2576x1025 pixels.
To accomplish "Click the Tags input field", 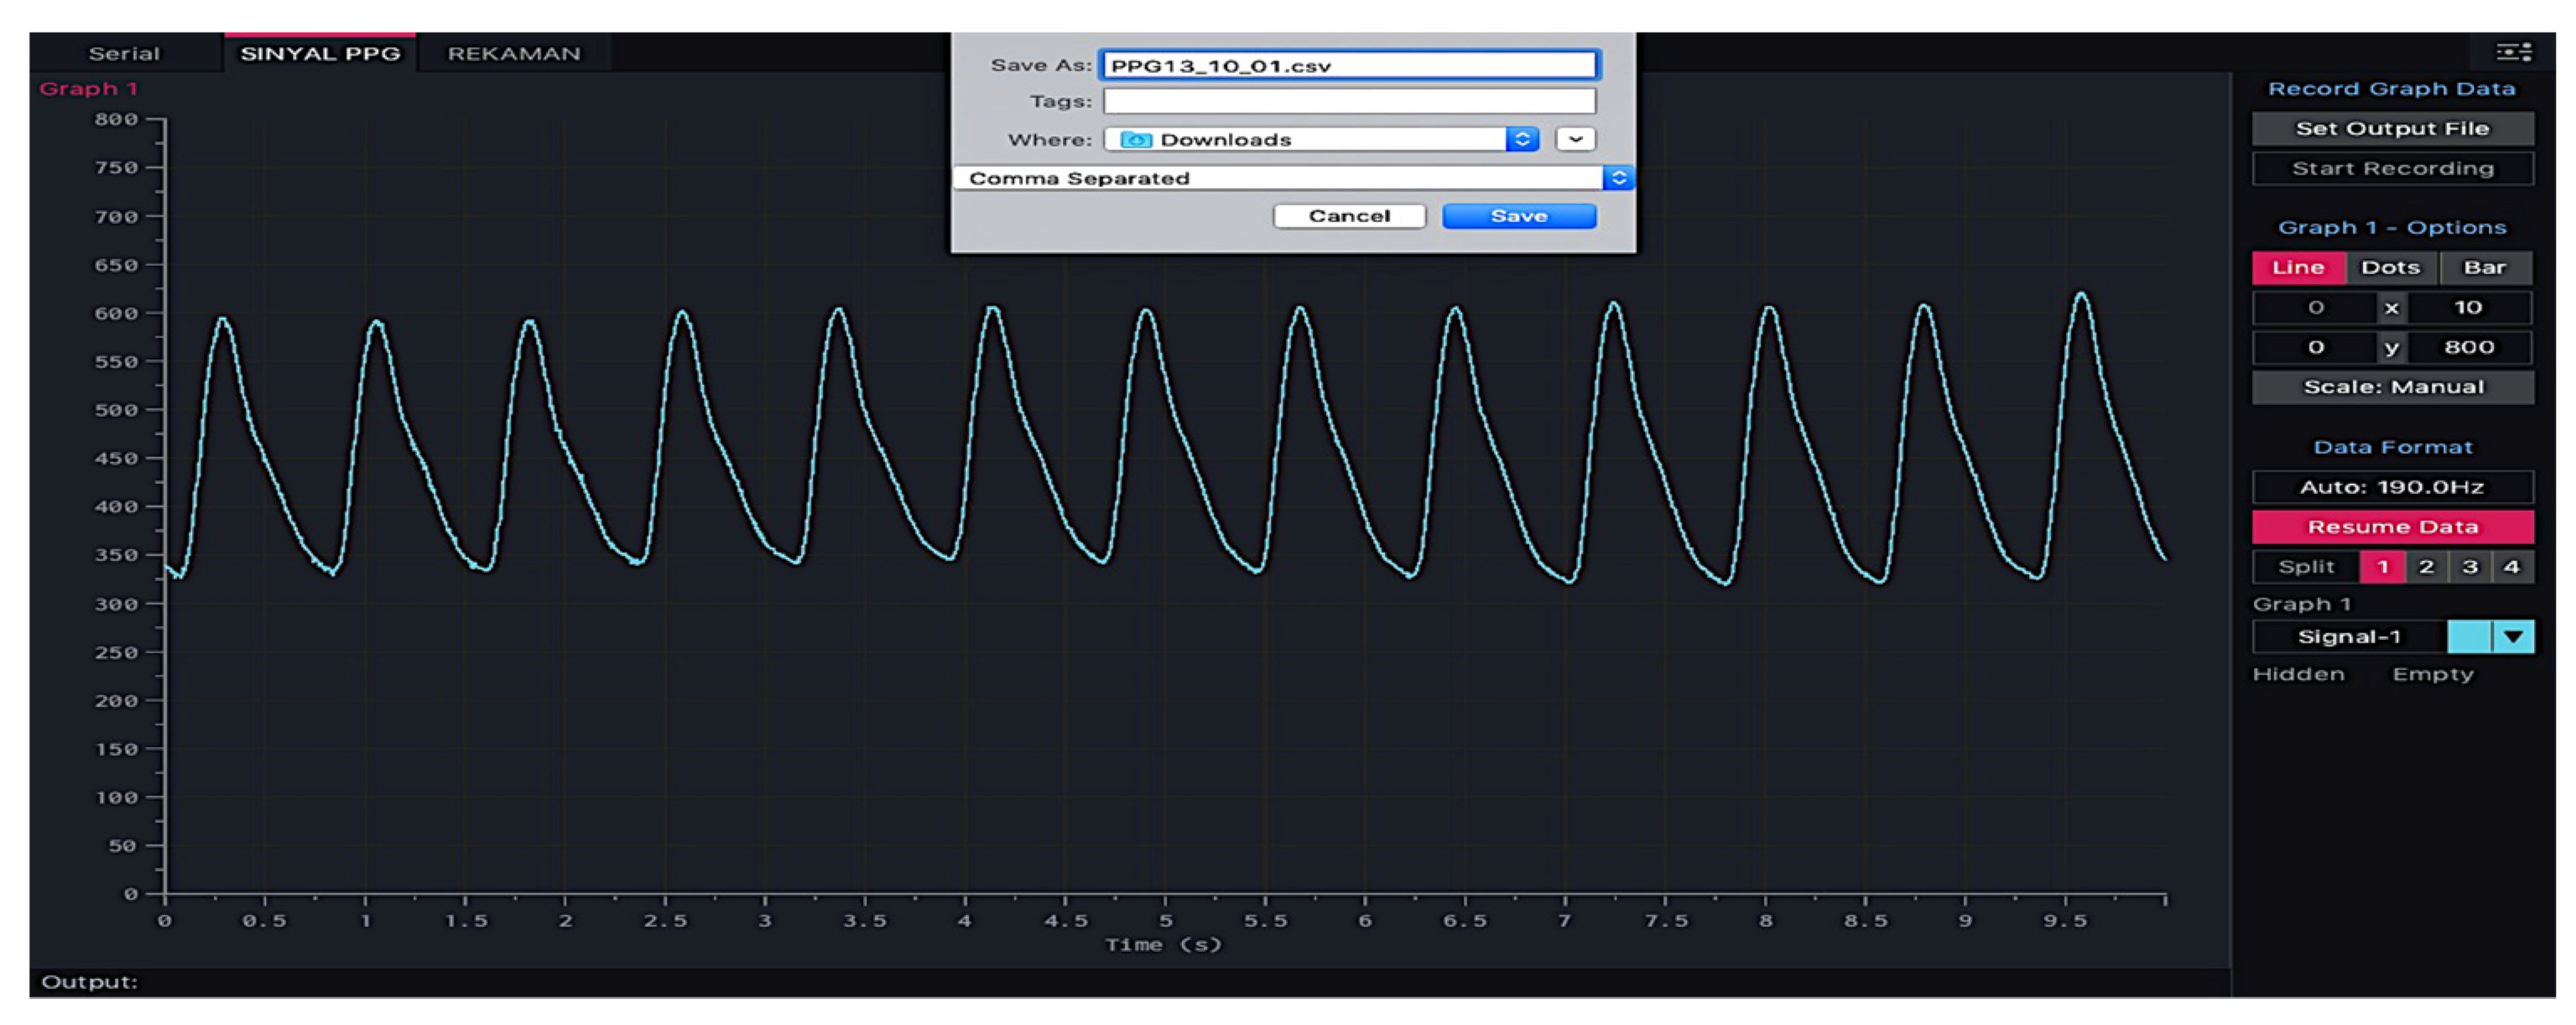I will [x=1348, y=102].
